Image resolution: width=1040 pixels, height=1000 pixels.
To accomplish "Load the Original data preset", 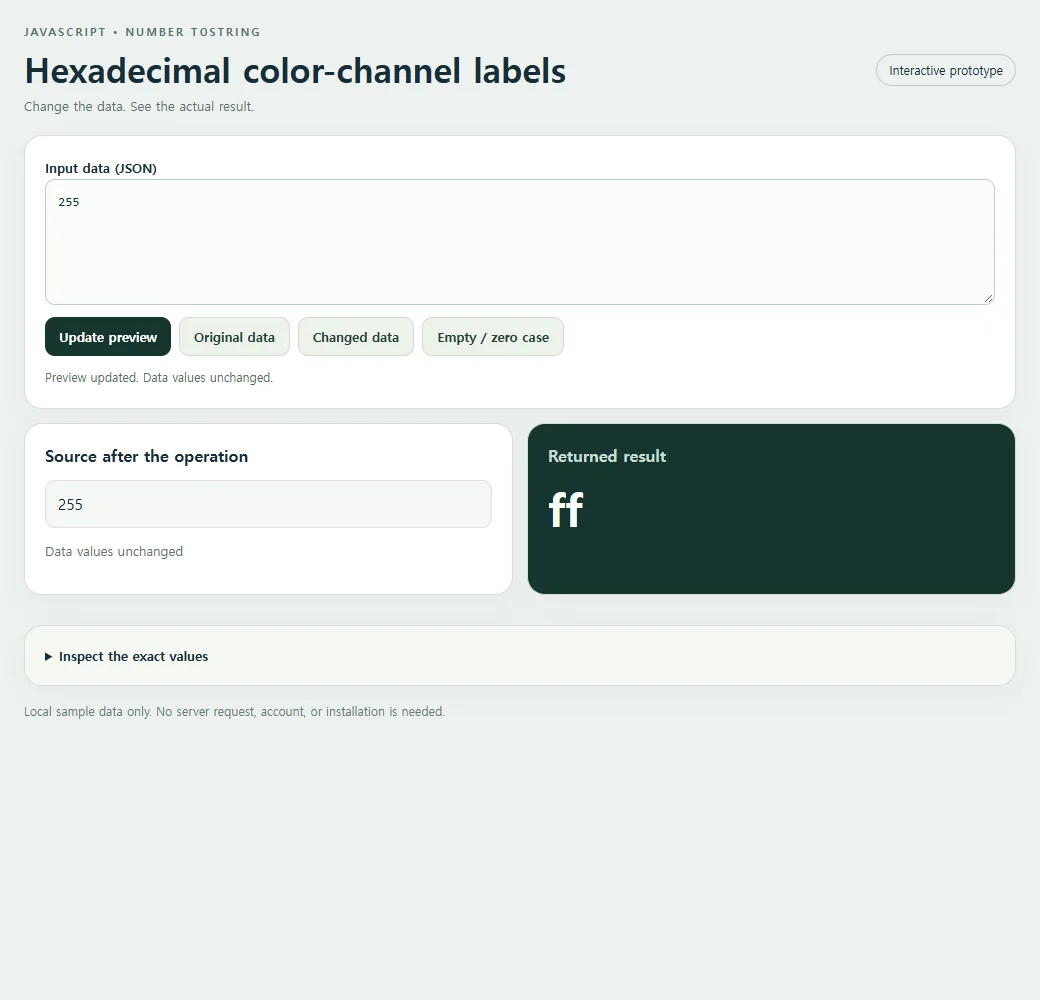I will 234,337.
